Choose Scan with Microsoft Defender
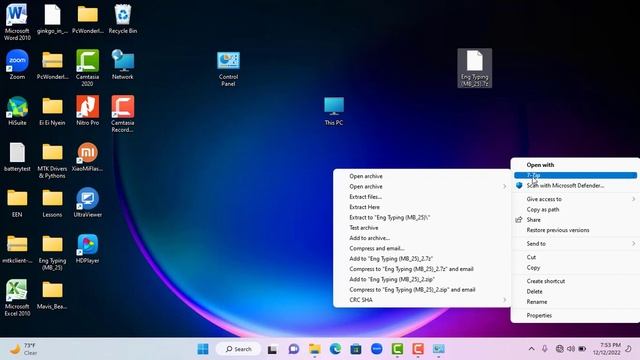Screen dimensions: 640x360 (575, 185)
